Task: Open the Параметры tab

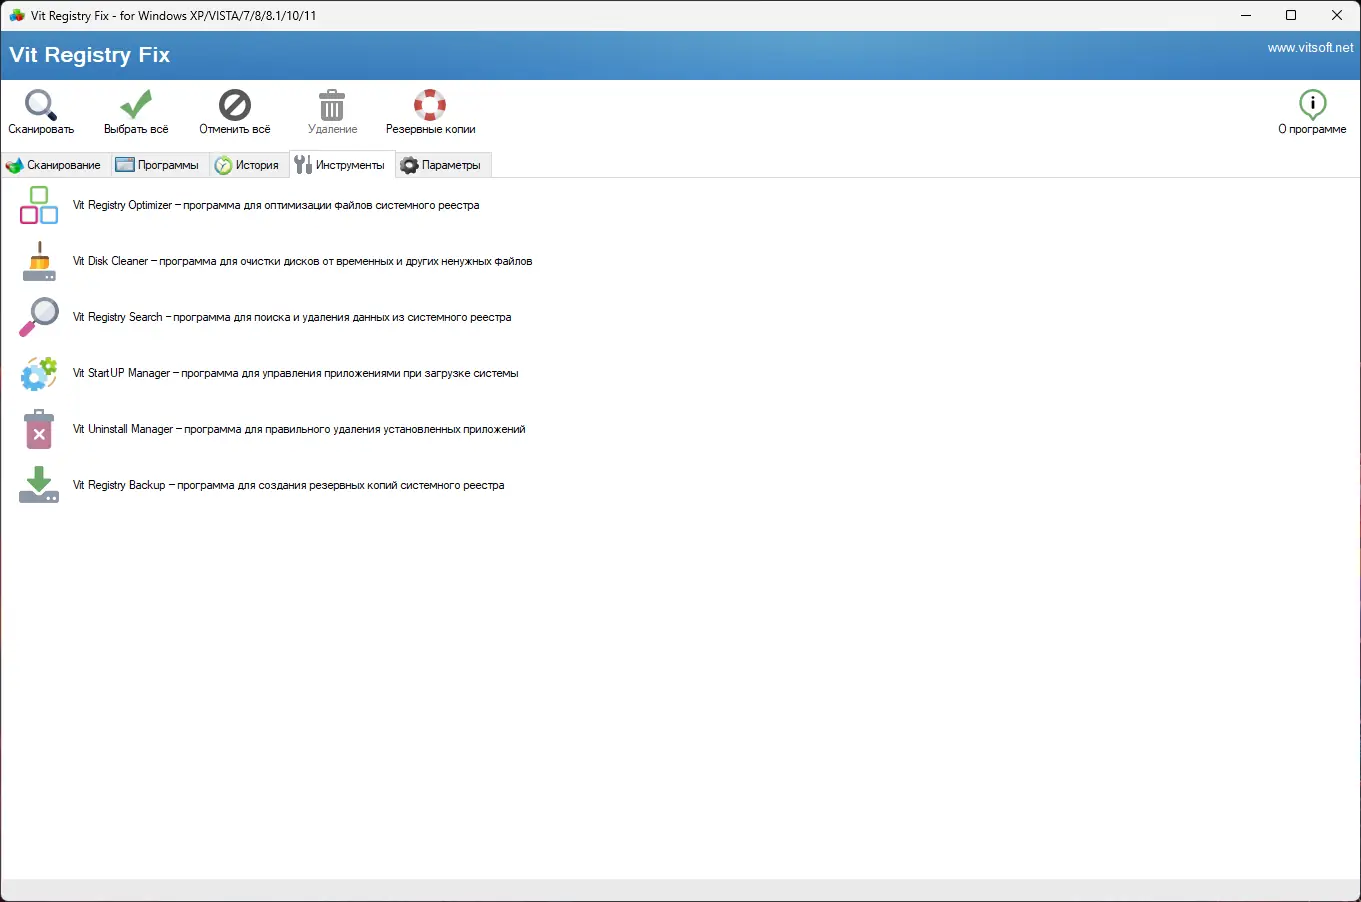Action: point(441,165)
